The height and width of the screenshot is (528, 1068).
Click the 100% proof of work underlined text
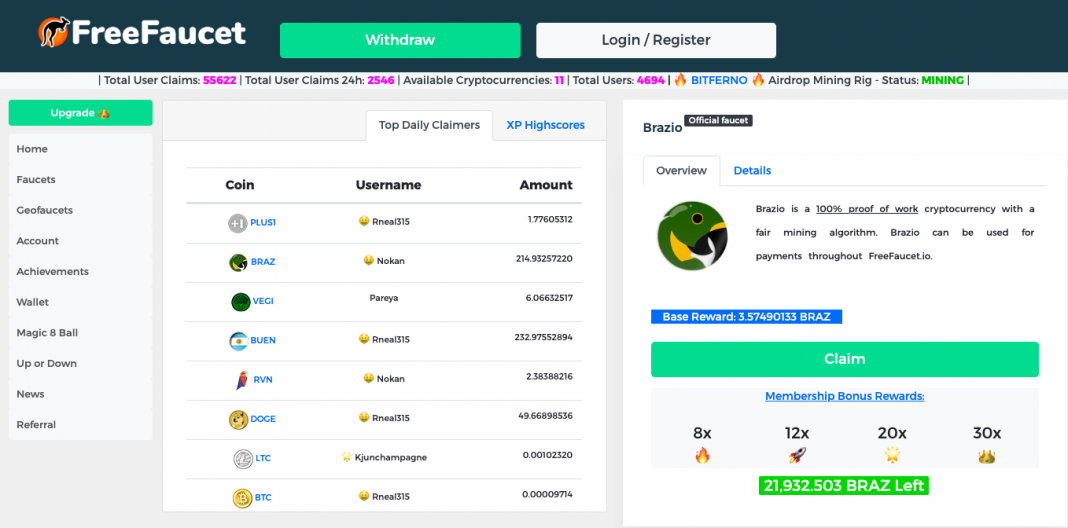tap(867, 208)
